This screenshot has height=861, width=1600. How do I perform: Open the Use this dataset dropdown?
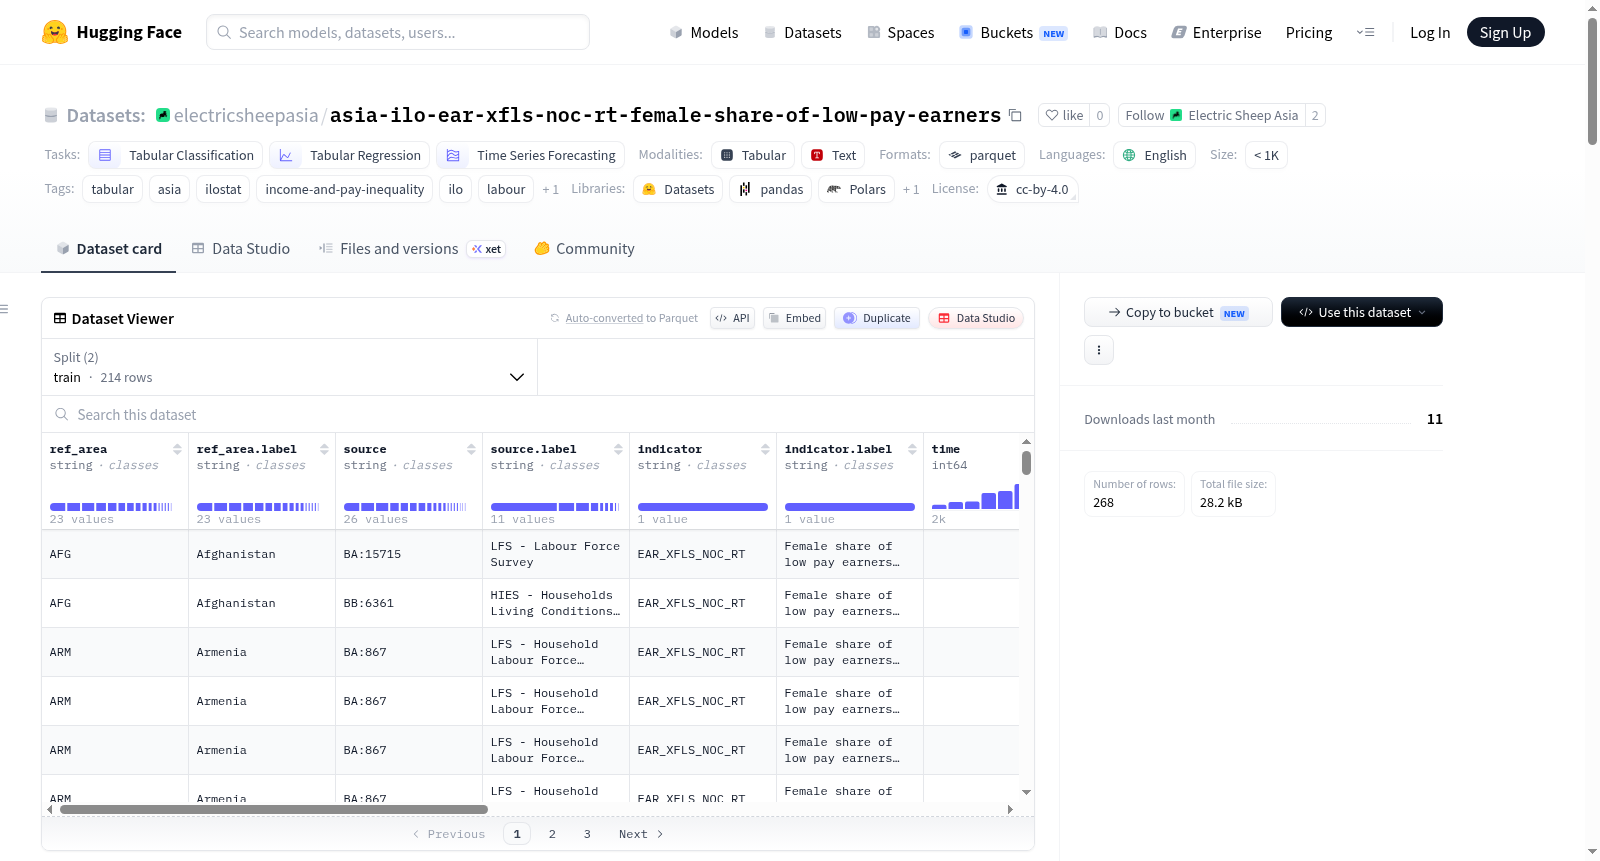point(1362,312)
